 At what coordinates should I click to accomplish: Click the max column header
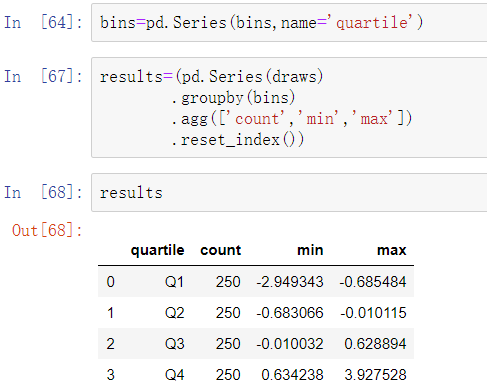[391, 250]
